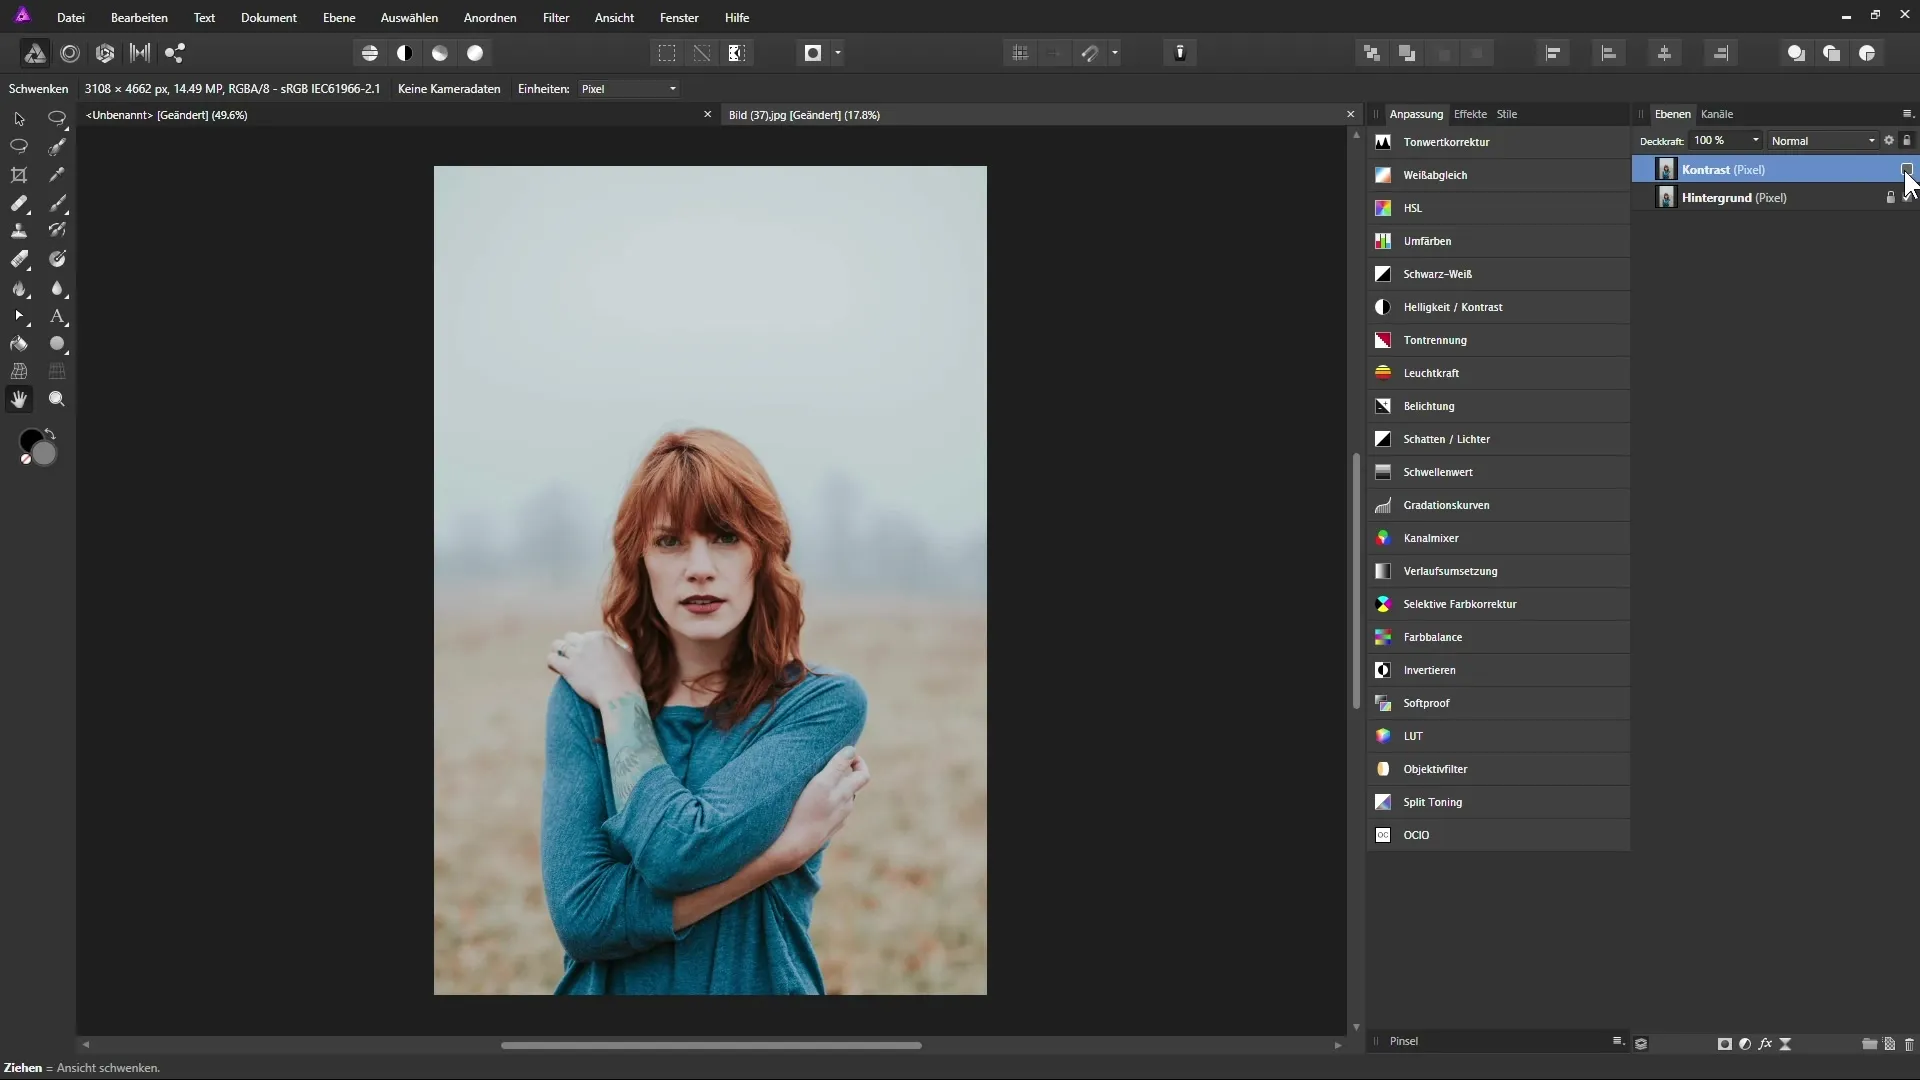The image size is (1920, 1080).
Task: Expand the snapping options arrow
Action: (1115, 53)
